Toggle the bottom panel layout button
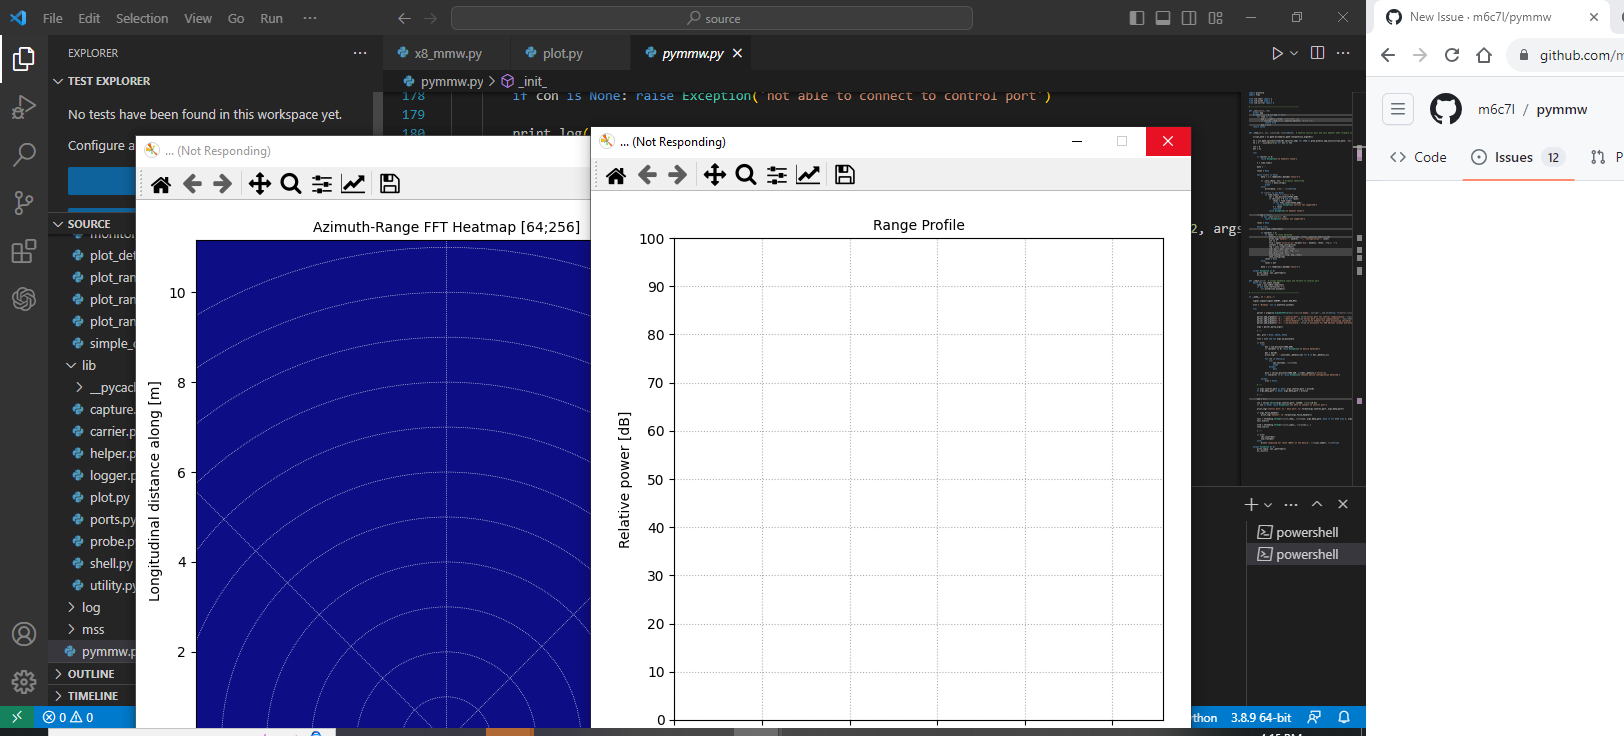 click(1163, 18)
